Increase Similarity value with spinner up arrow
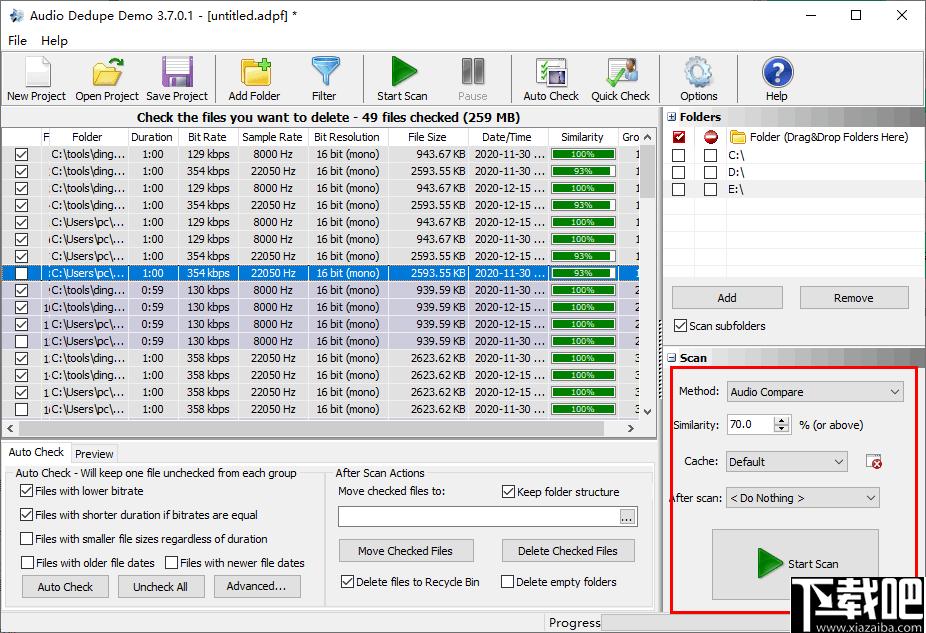 click(782, 420)
